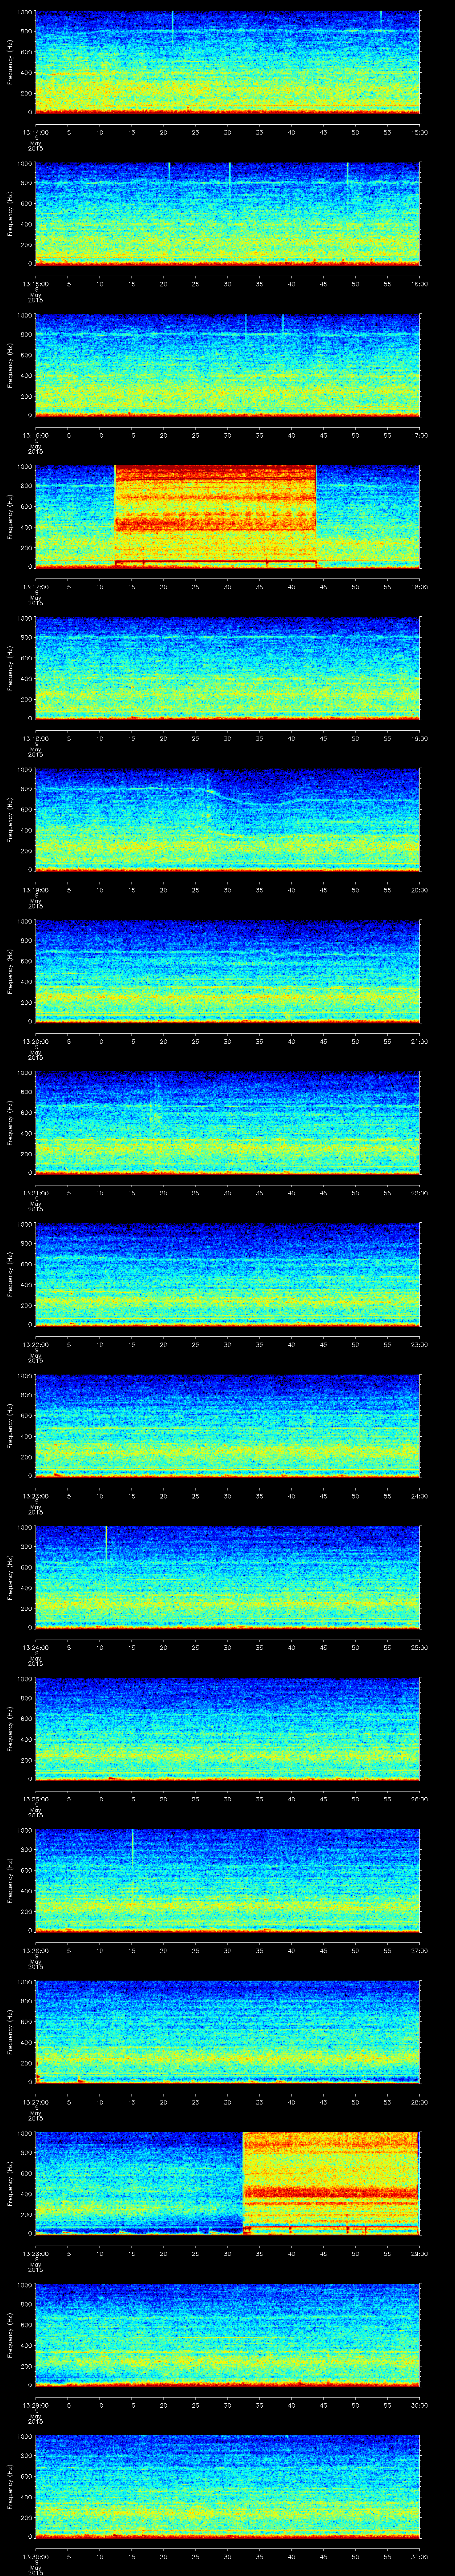Click the 13:25:00 start time label
The height and width of the screenshot is (2576, 455).
tap(35, 1798)
